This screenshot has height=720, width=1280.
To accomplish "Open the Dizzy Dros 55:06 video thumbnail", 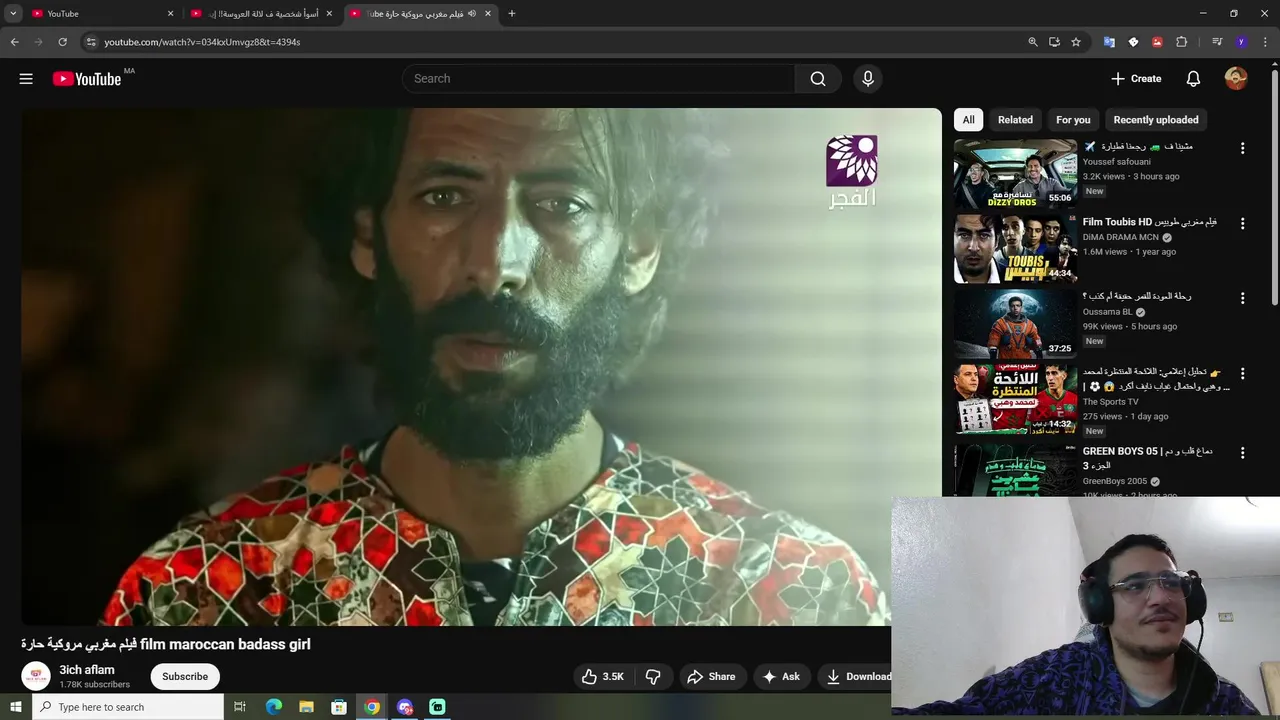I will click(1014, 174).
